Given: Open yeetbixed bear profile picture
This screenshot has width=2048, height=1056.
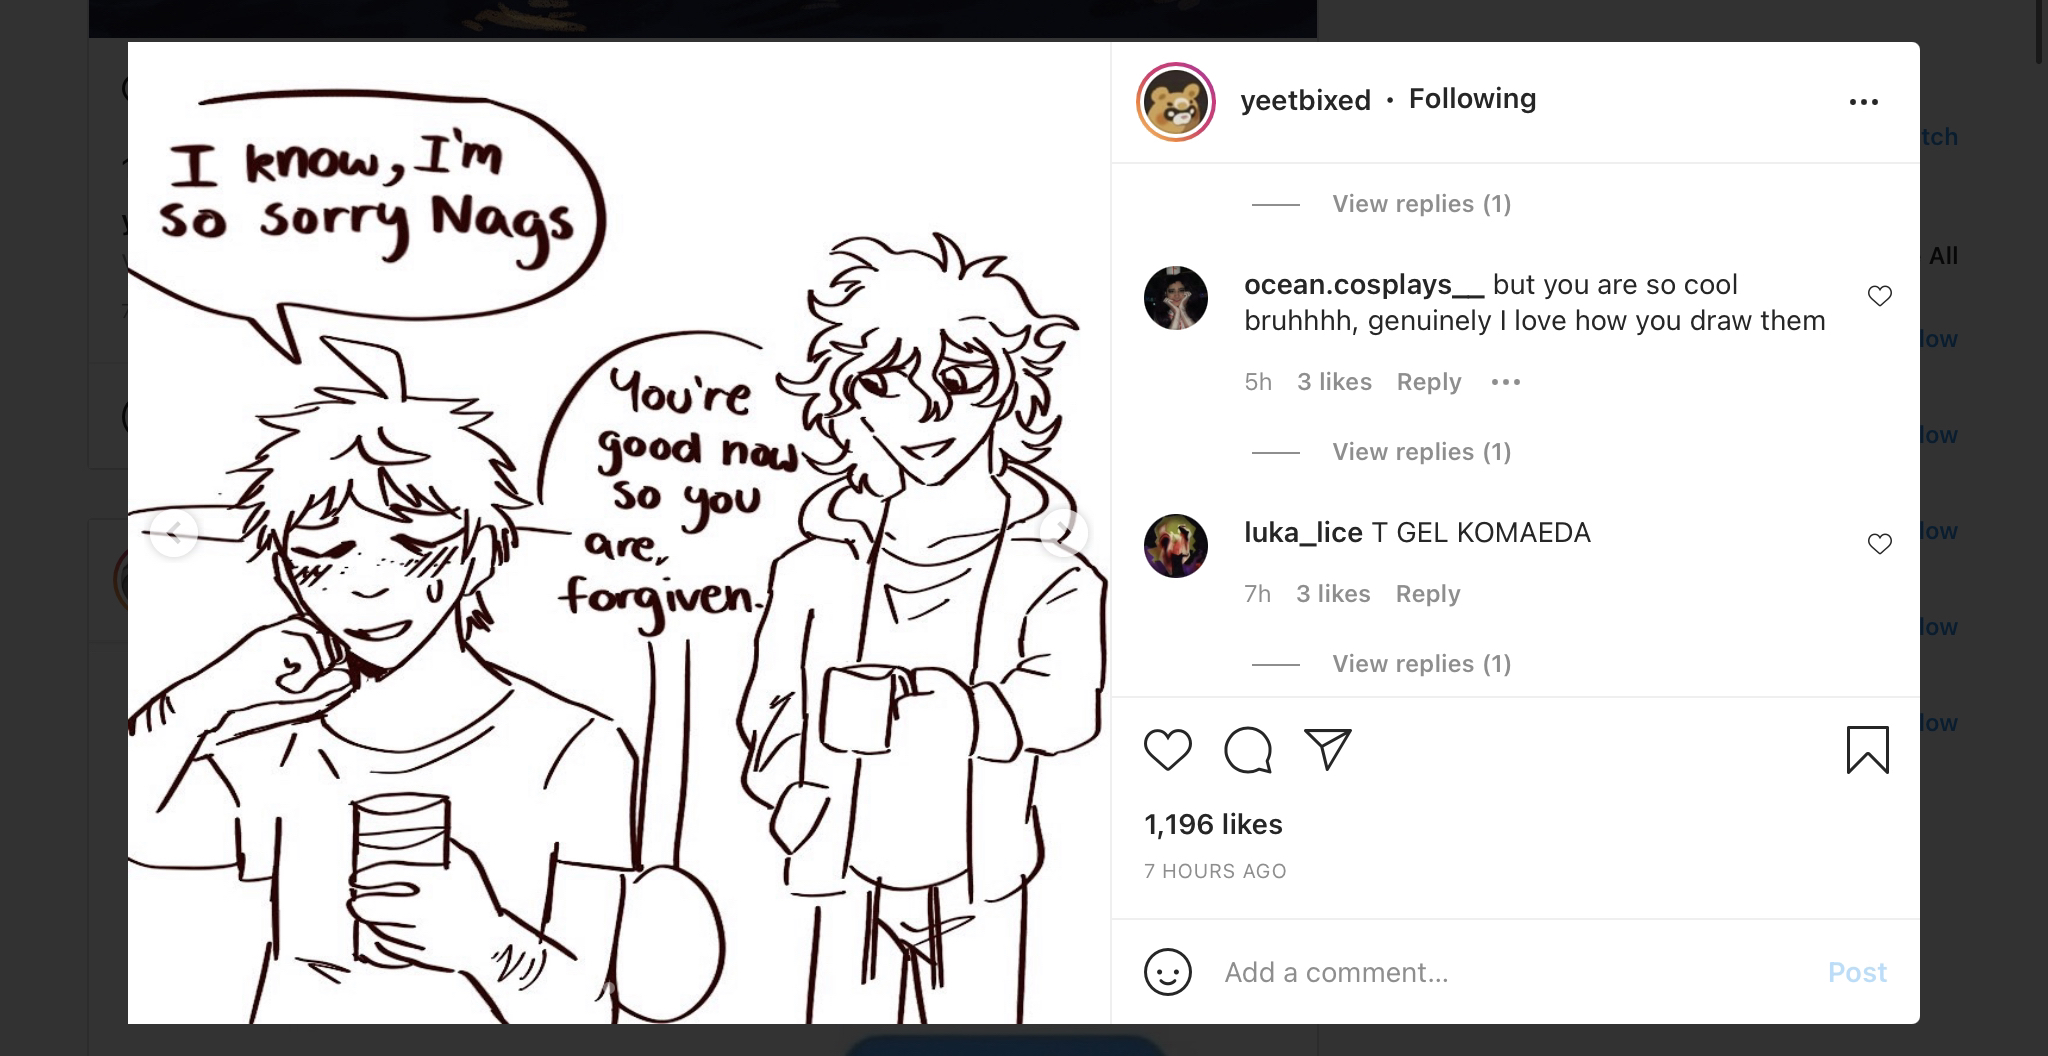Looking at the screenshot, I should click(x=1175, y=102).
